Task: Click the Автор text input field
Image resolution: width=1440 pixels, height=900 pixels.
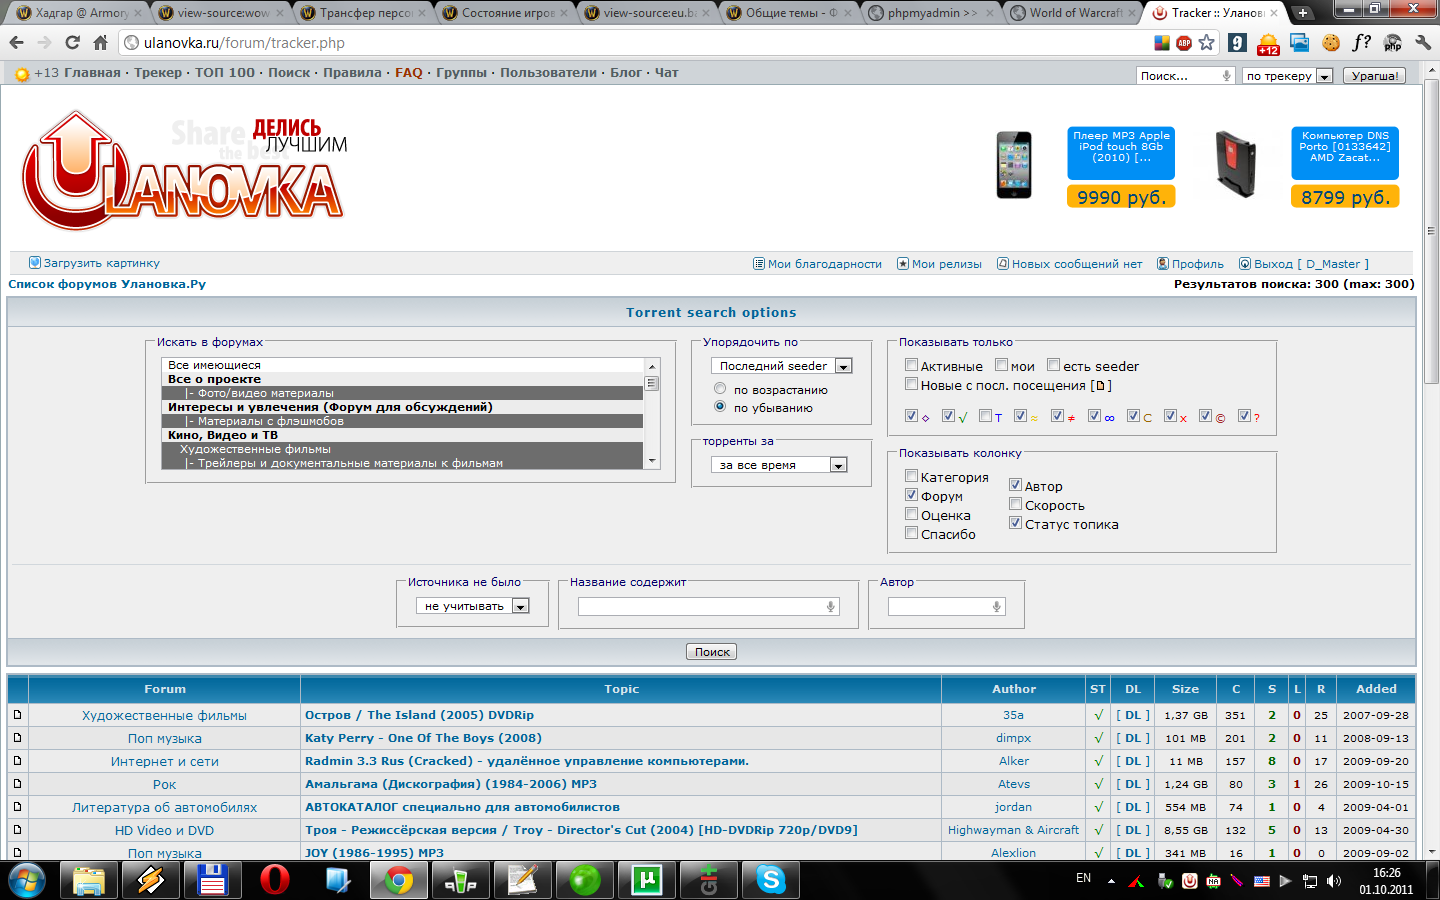Action: [x=946, y=607]
